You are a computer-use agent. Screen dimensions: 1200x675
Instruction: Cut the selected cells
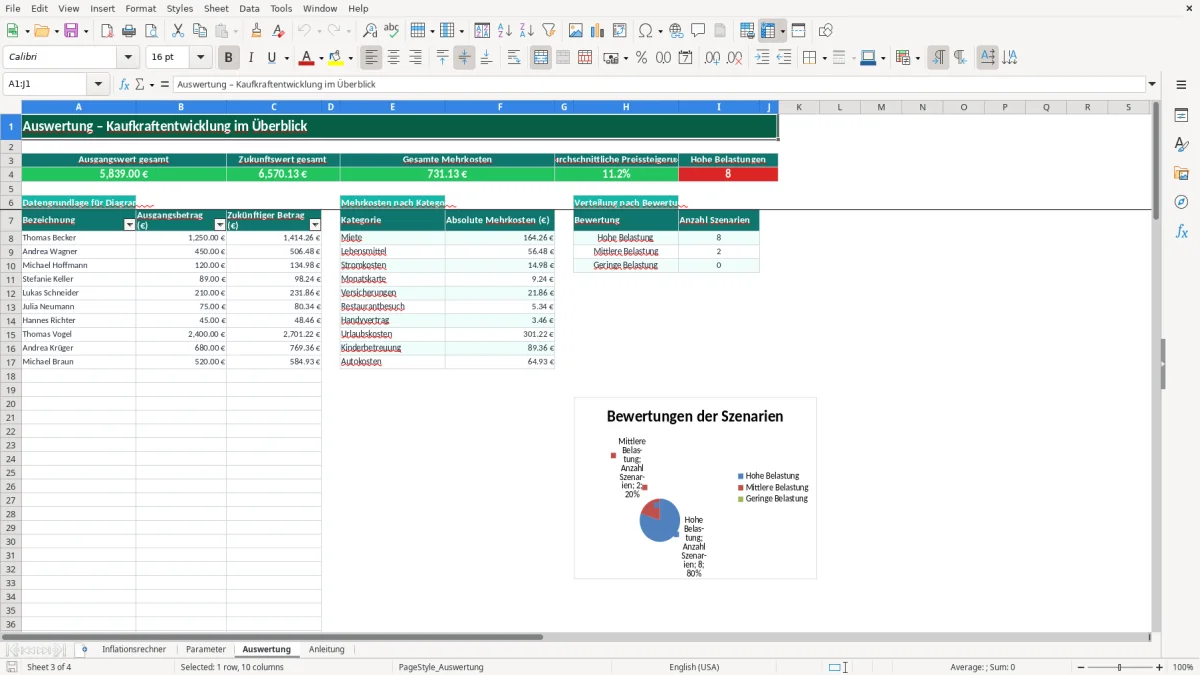(x=178, y=31)
